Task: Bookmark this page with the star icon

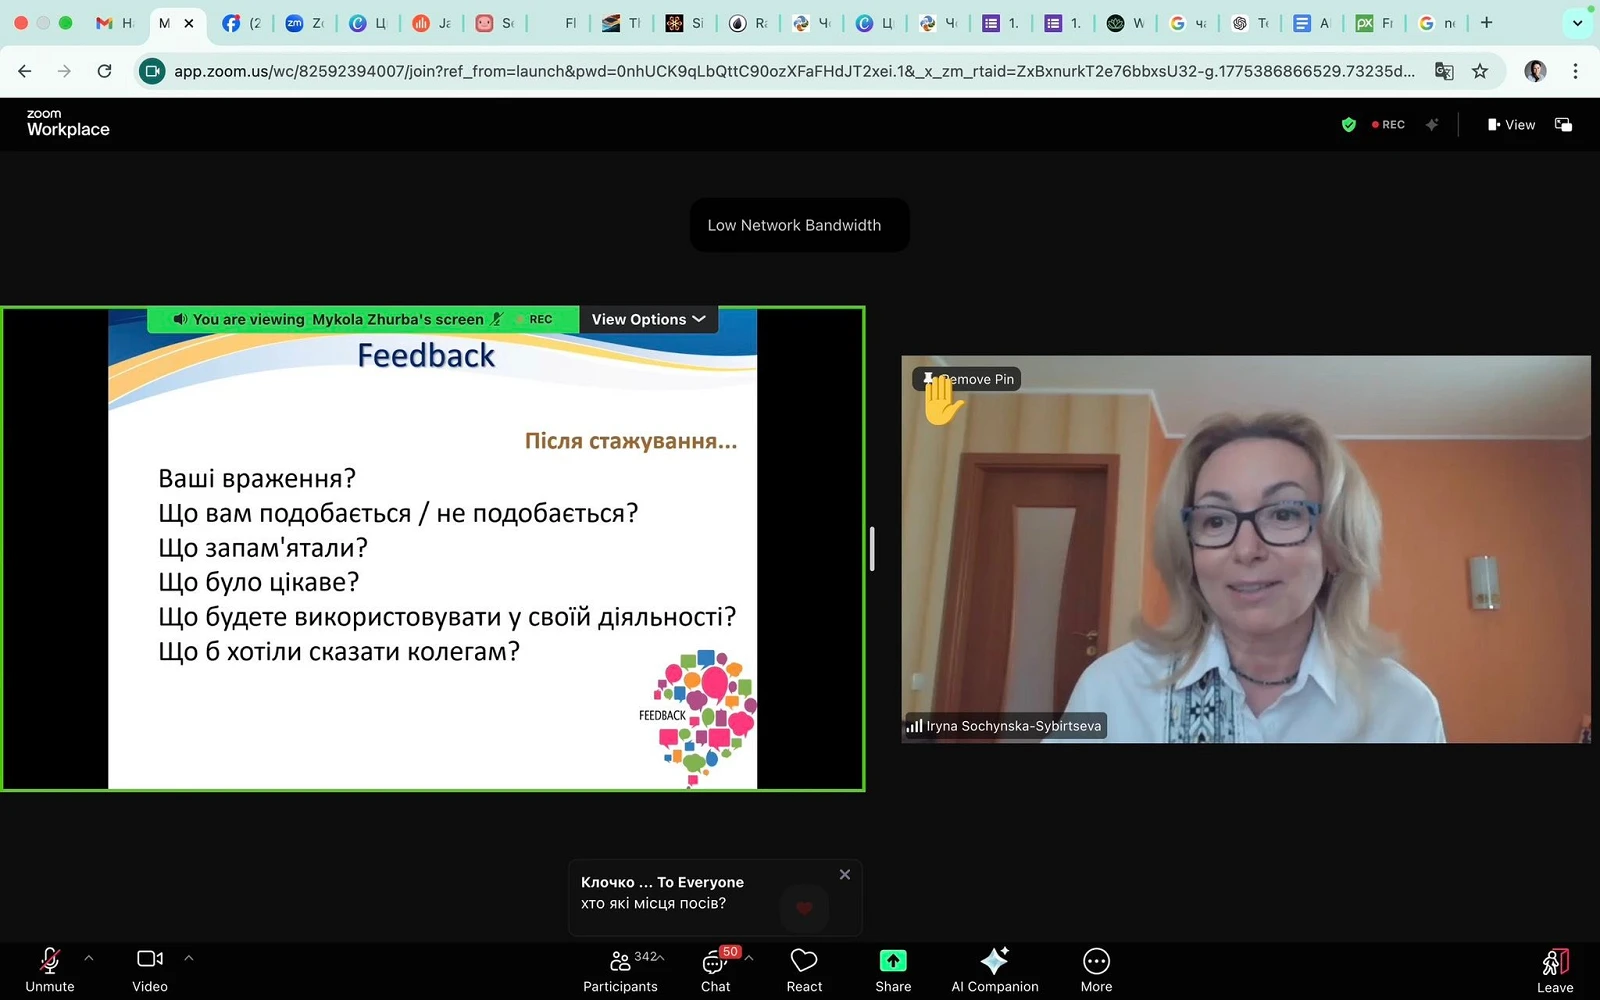Action: (x=1480, y=71)
